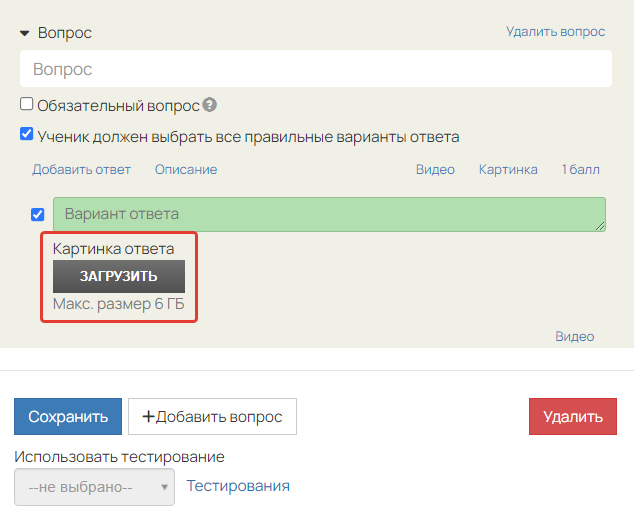Focus the Вопрос text input field
The height and width of the screenshot is (520, 634).
[x=315, y=70]
